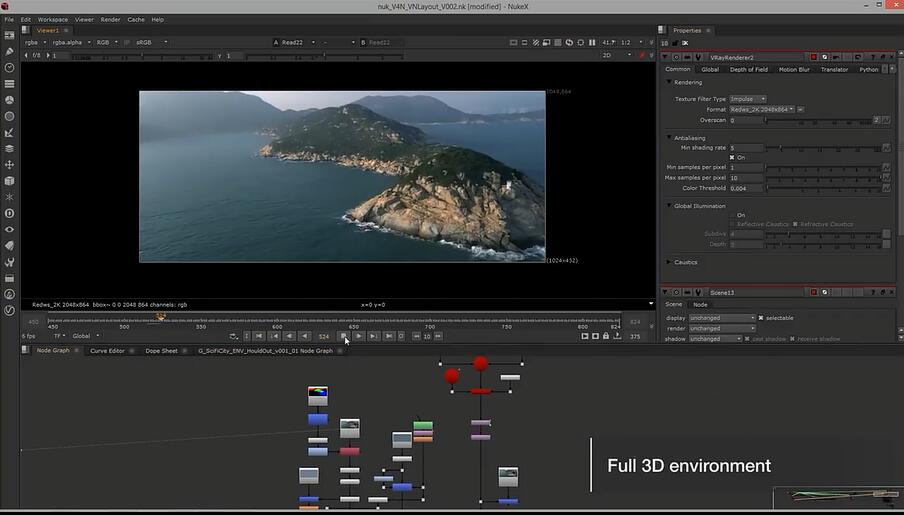Screen dimensions: 904x515
Task: Open G_SciFiCity_ENV_HouldOut Node Graph tab
Action: point(266,351)
